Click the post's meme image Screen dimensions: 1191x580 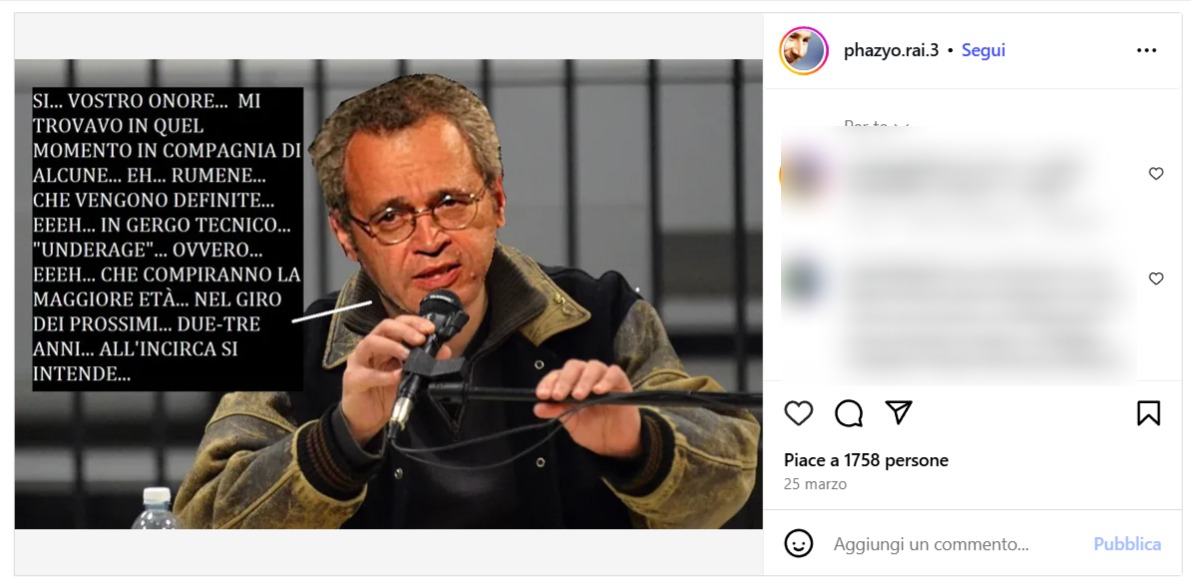[388, 294]
